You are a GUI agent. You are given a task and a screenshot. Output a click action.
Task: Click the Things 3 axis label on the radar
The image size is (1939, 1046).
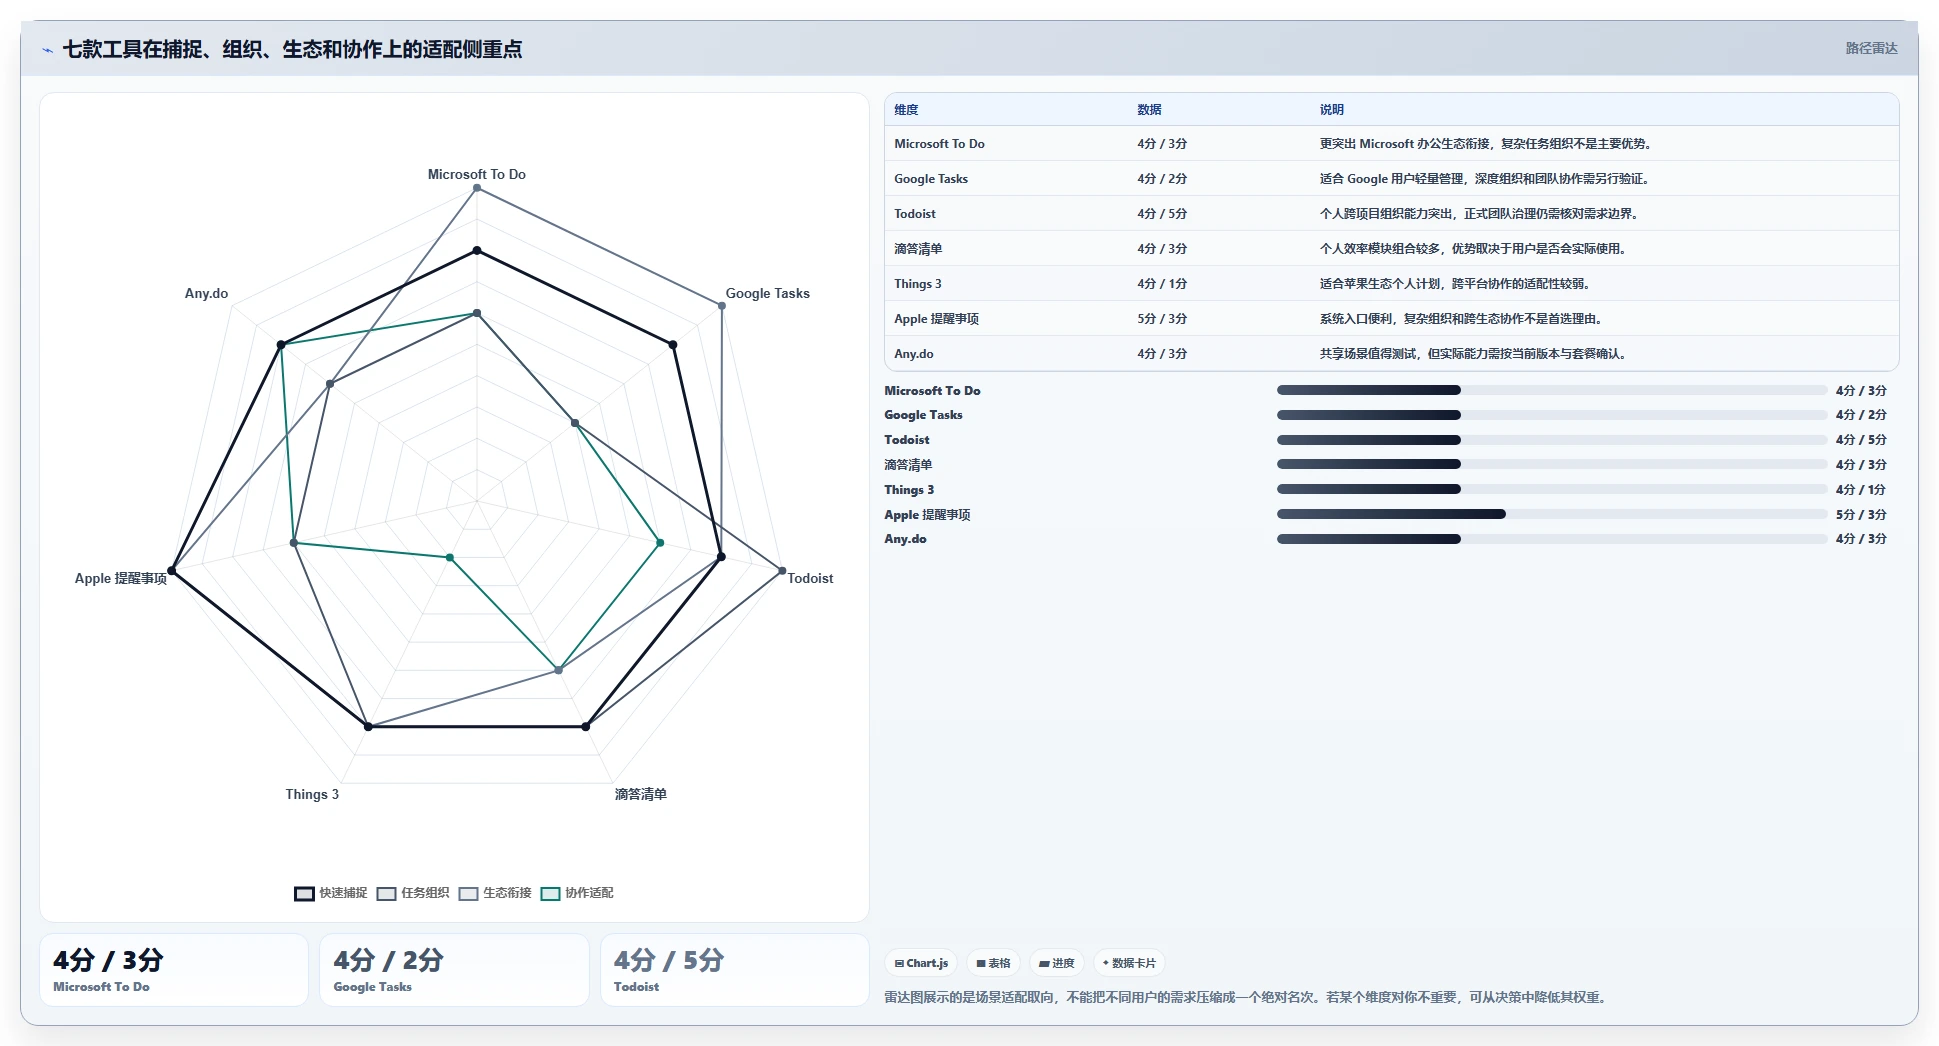tap(312, 794)
